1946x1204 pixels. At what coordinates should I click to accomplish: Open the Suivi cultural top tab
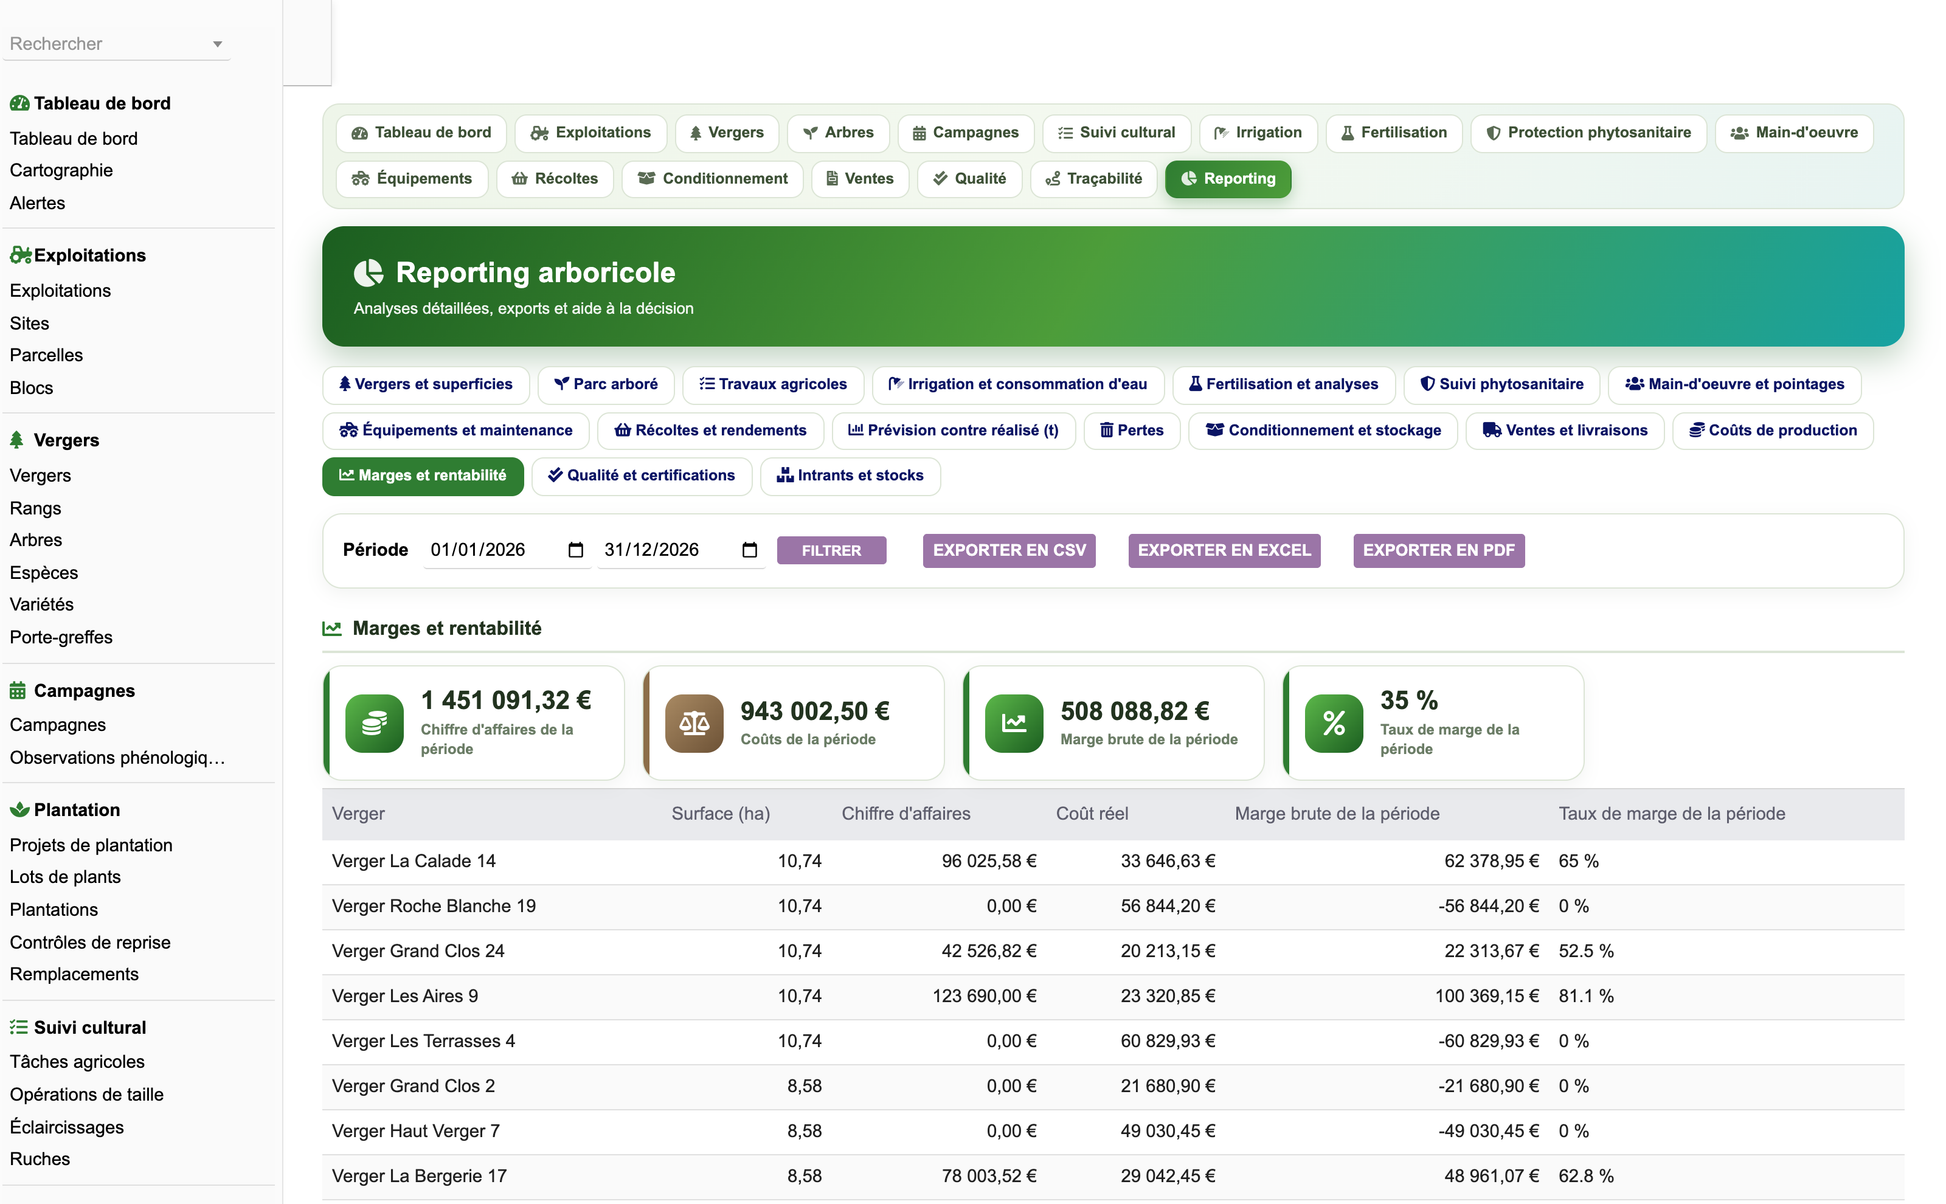click(x=1117, y=133)
